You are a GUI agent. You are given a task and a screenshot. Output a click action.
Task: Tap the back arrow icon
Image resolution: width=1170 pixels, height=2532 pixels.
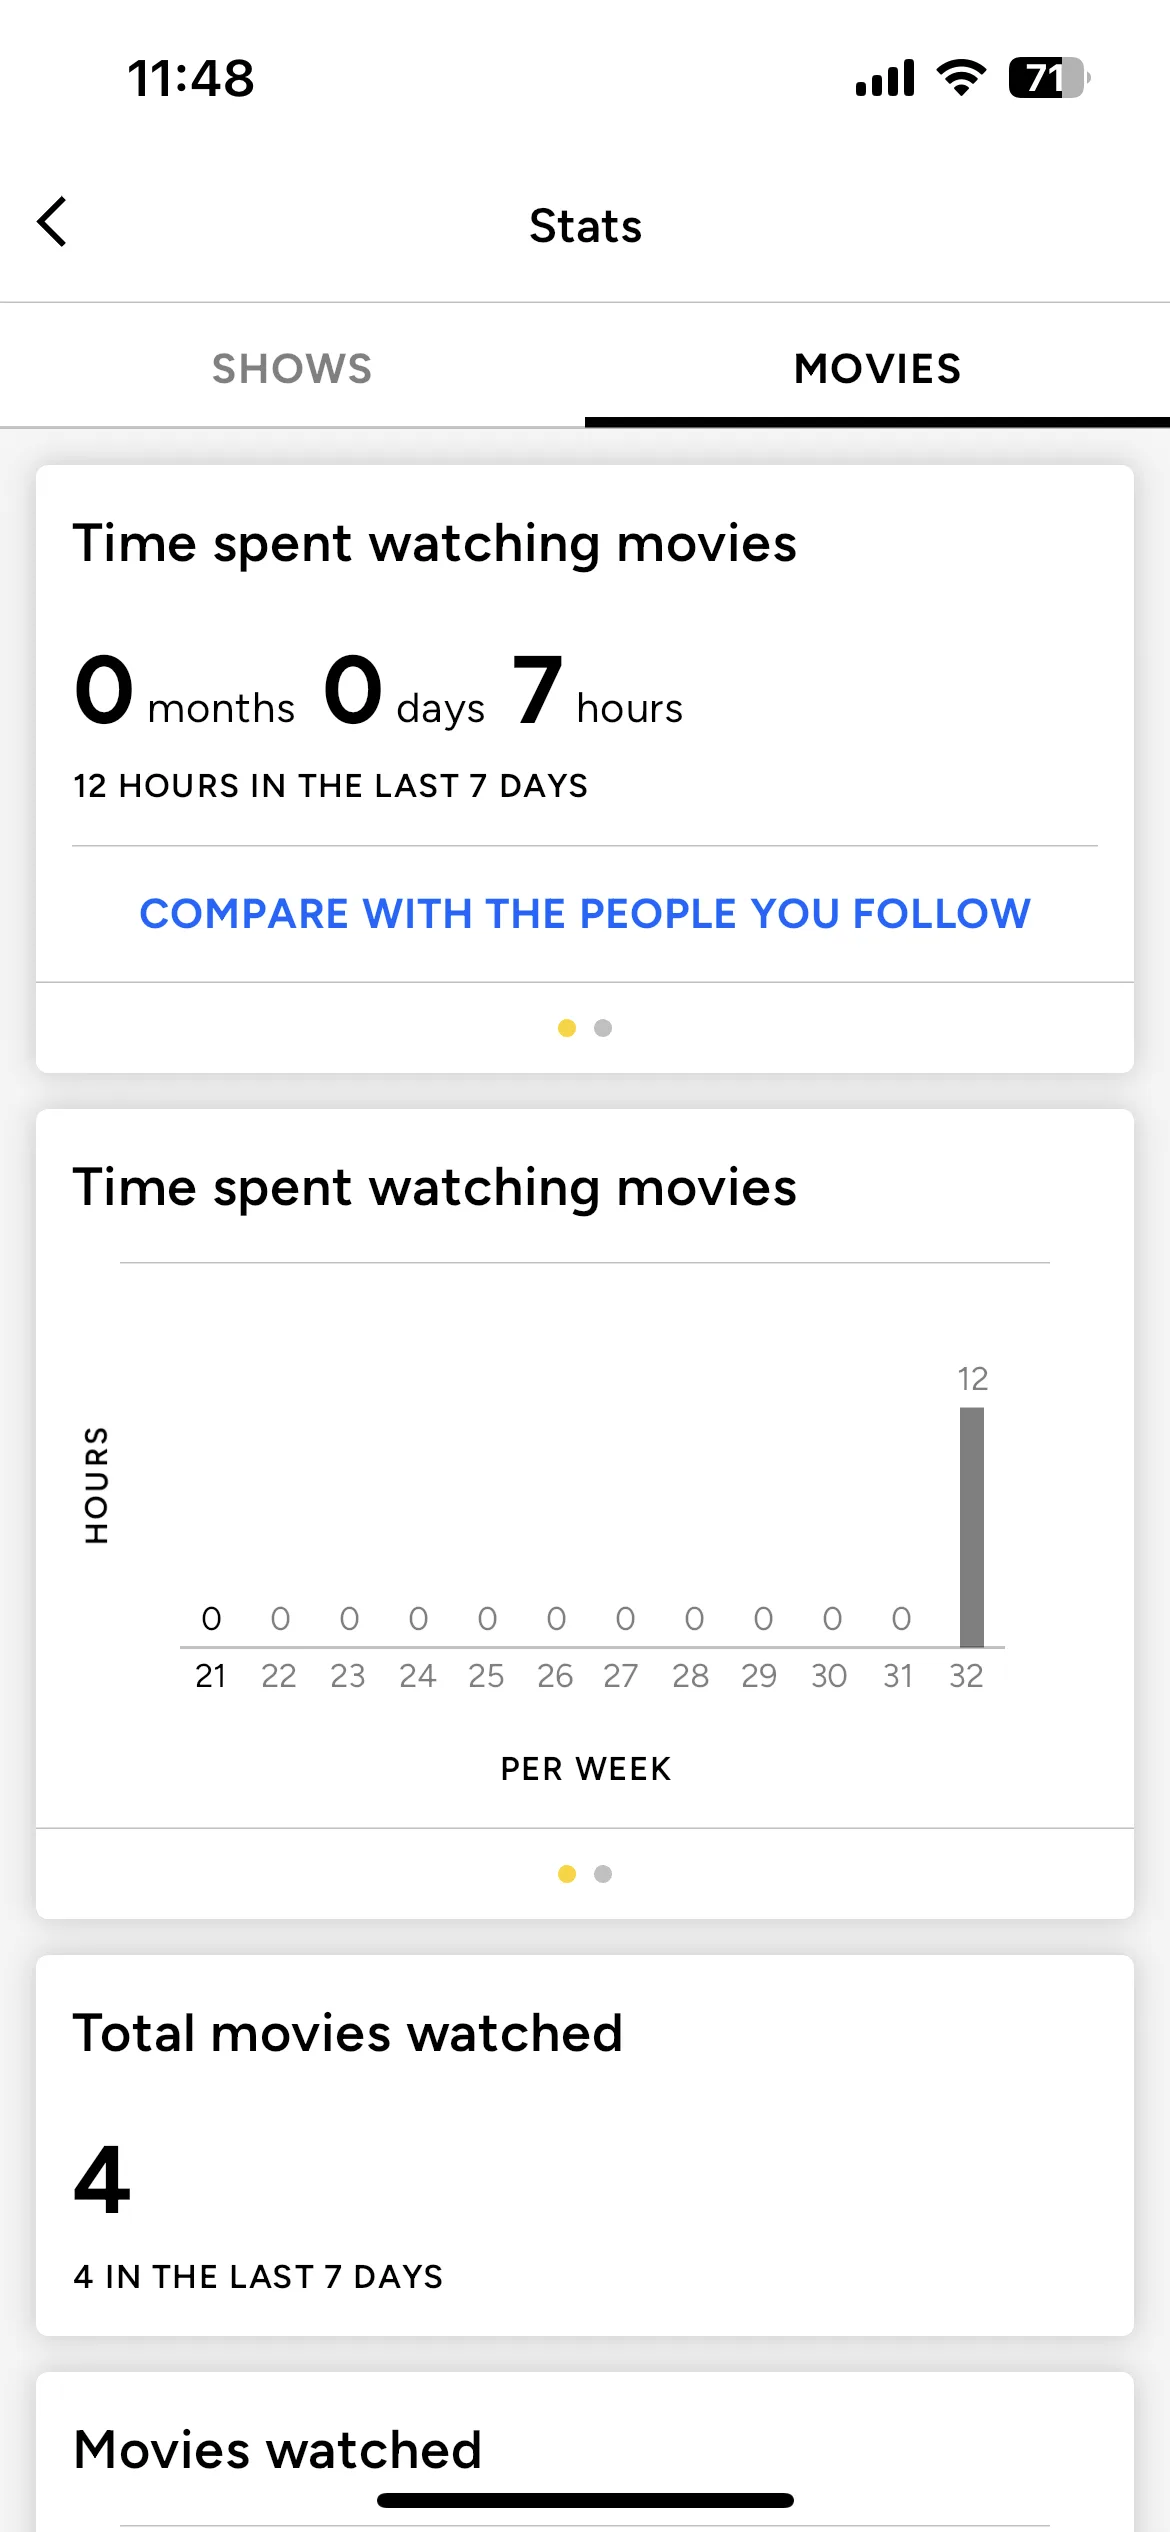click(x=52, y=222)
